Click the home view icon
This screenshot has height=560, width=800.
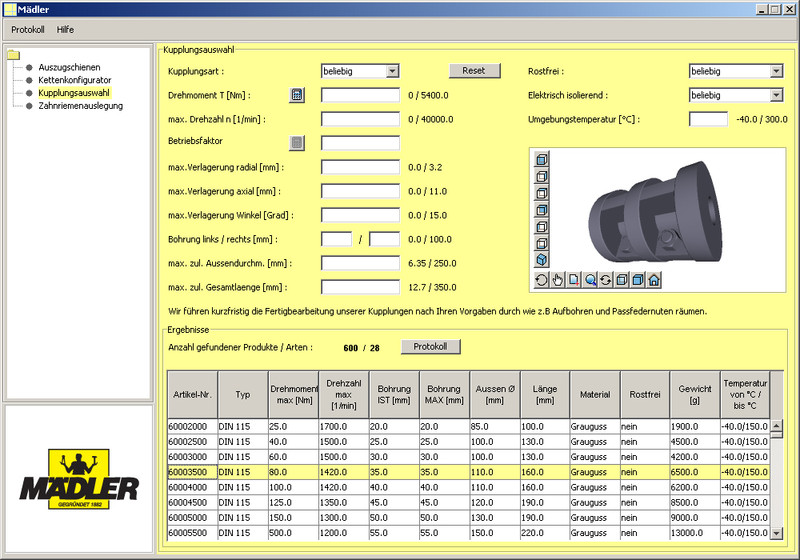[x=653, y=280]
